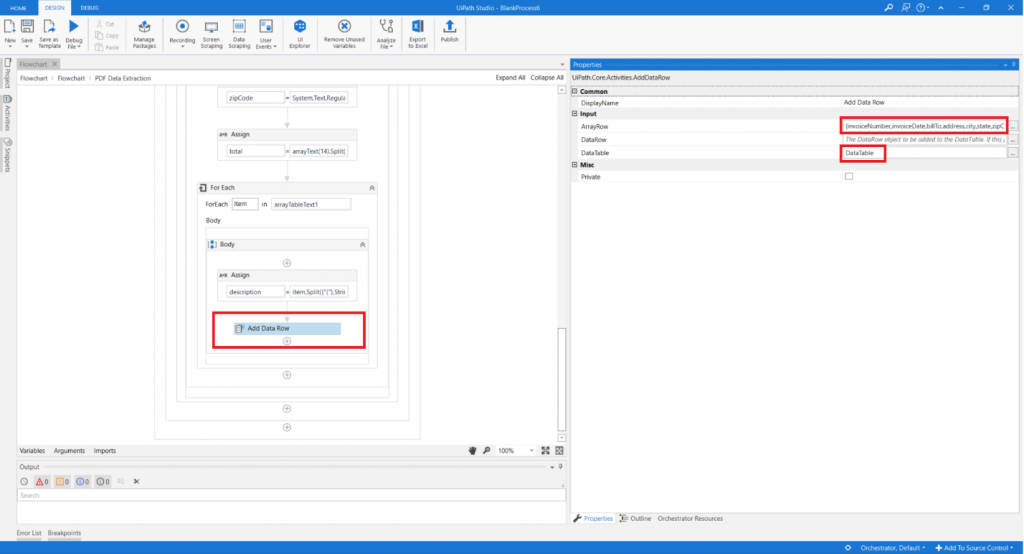Open the Breakpoints tab
The width and height of the screenshot is (1024, 554).
[64, 533]
